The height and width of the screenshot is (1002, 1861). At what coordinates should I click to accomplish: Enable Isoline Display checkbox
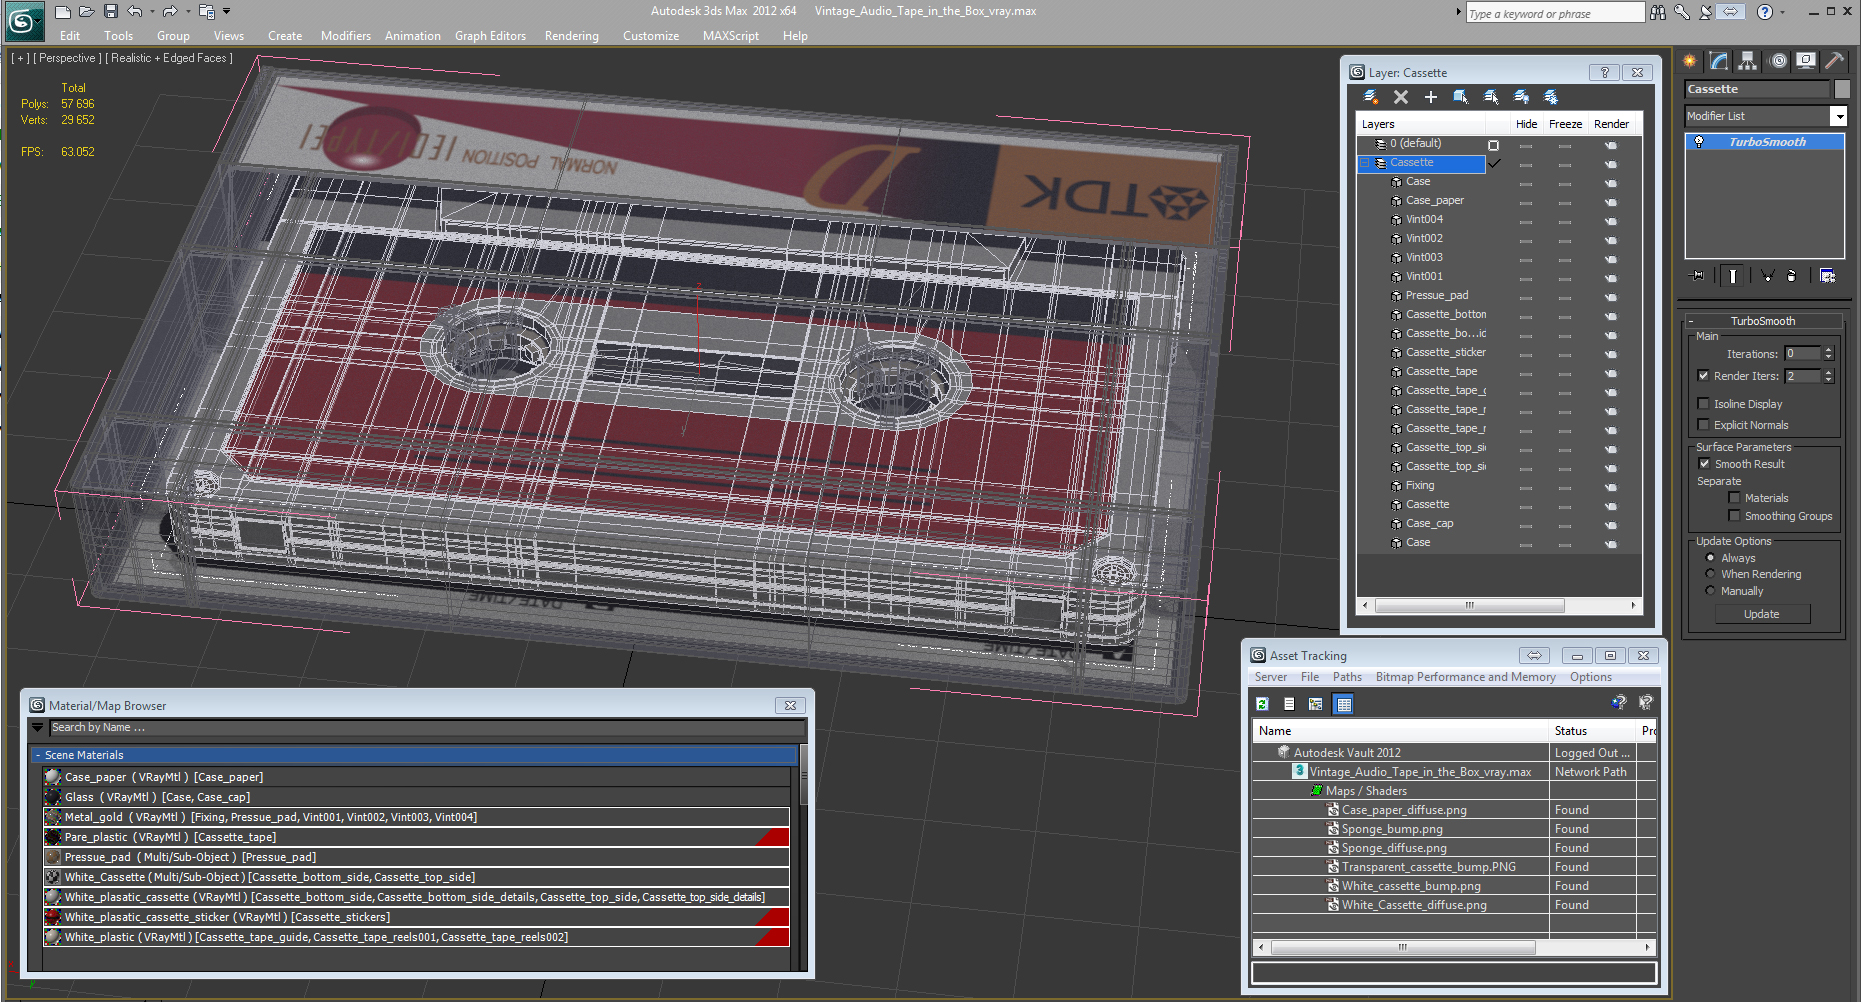[x=1703, y=404]
